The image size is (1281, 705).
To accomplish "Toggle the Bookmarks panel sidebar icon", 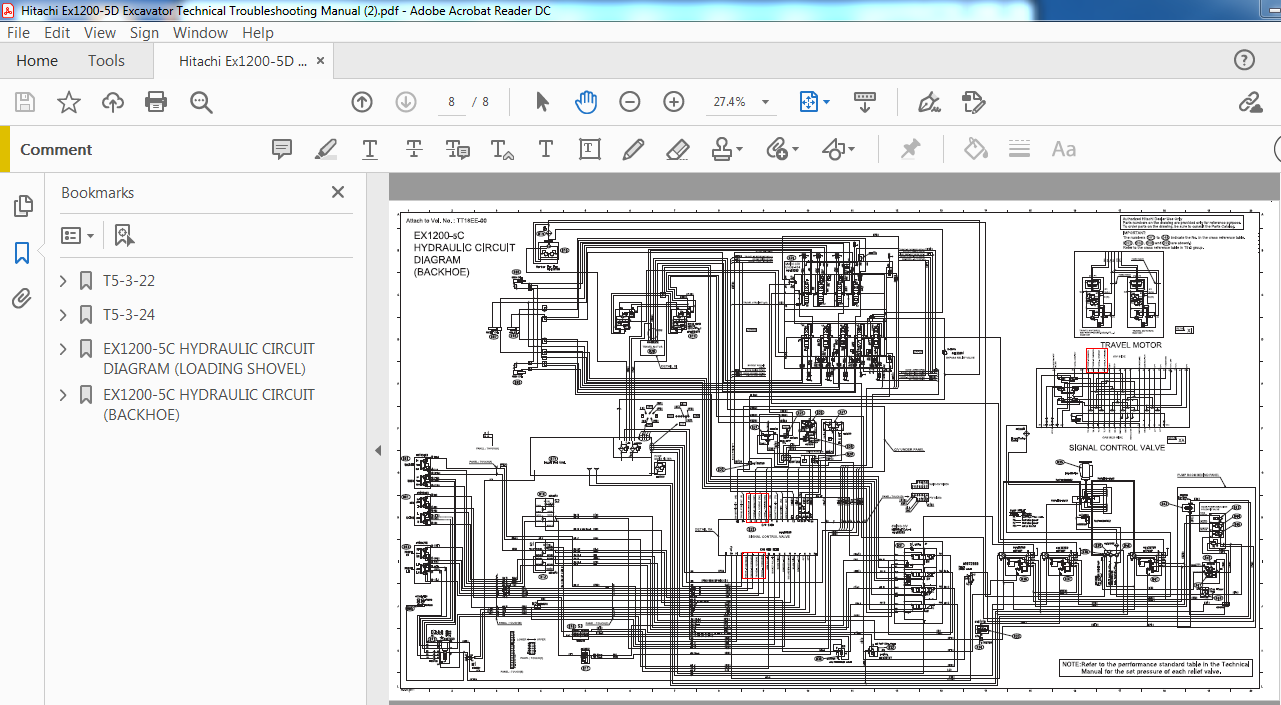I will click(22, 253).
